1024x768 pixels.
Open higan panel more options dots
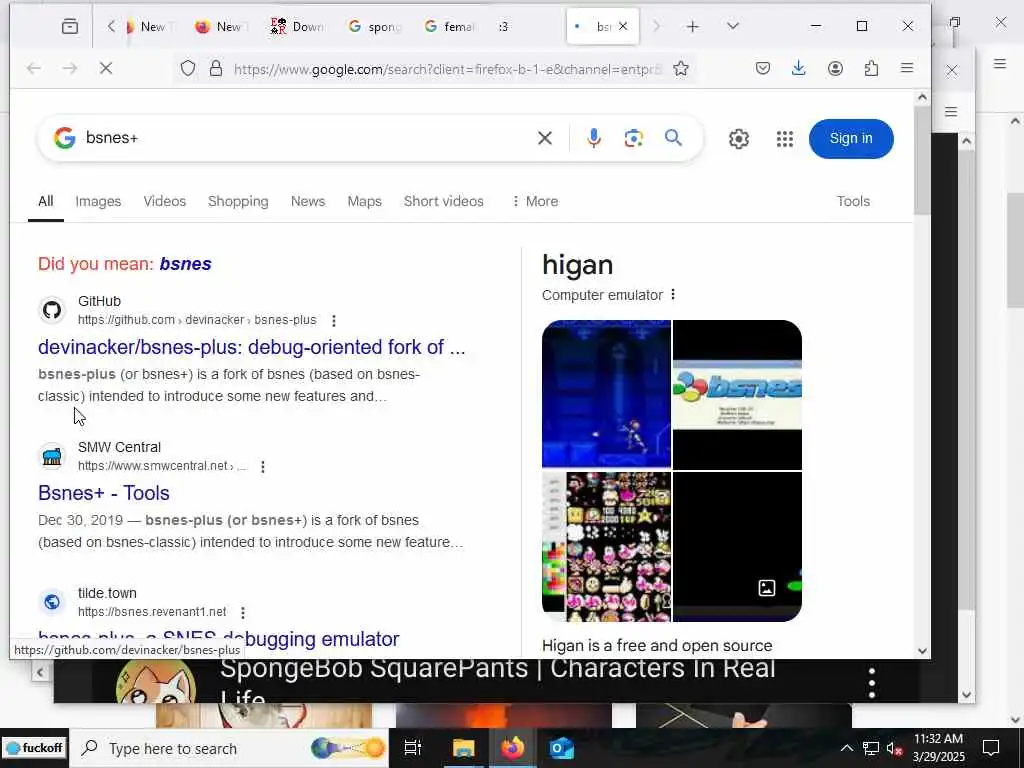click(x=673, y=295)
